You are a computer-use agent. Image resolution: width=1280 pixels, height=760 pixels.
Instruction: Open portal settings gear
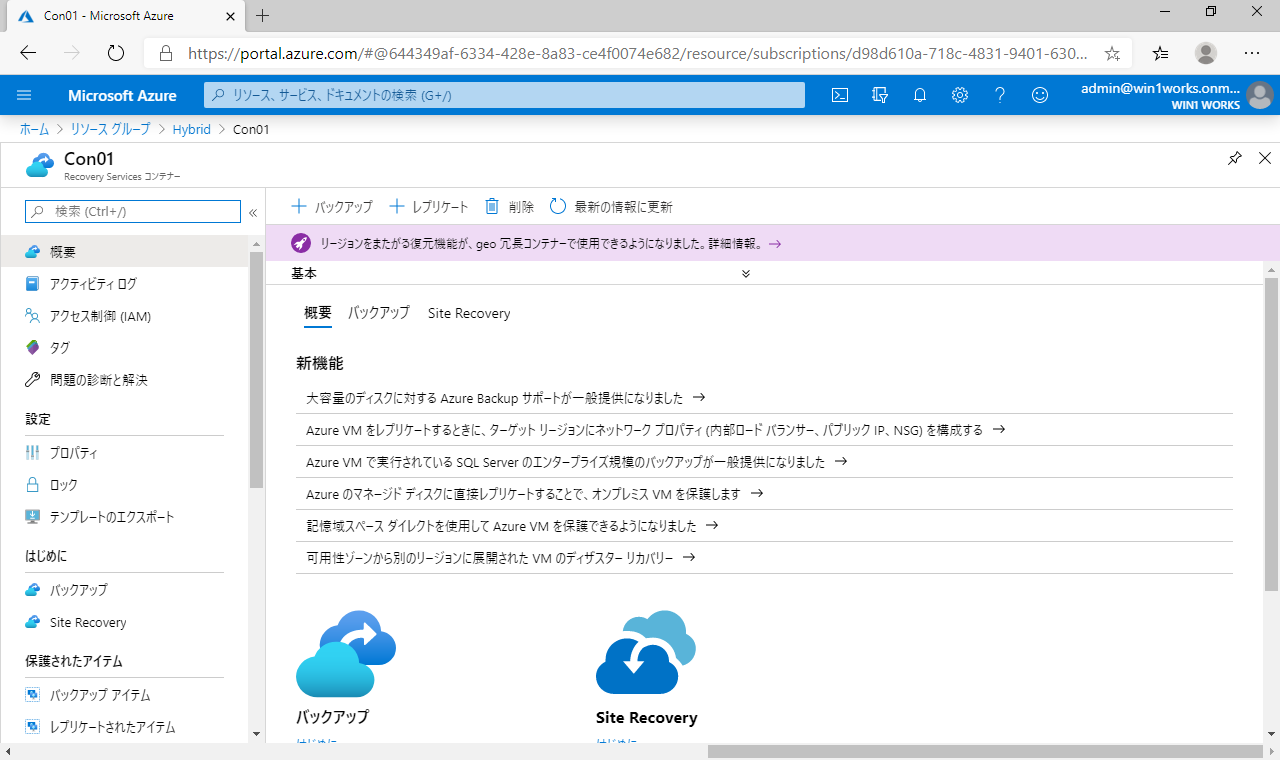[x=960, y=95]
